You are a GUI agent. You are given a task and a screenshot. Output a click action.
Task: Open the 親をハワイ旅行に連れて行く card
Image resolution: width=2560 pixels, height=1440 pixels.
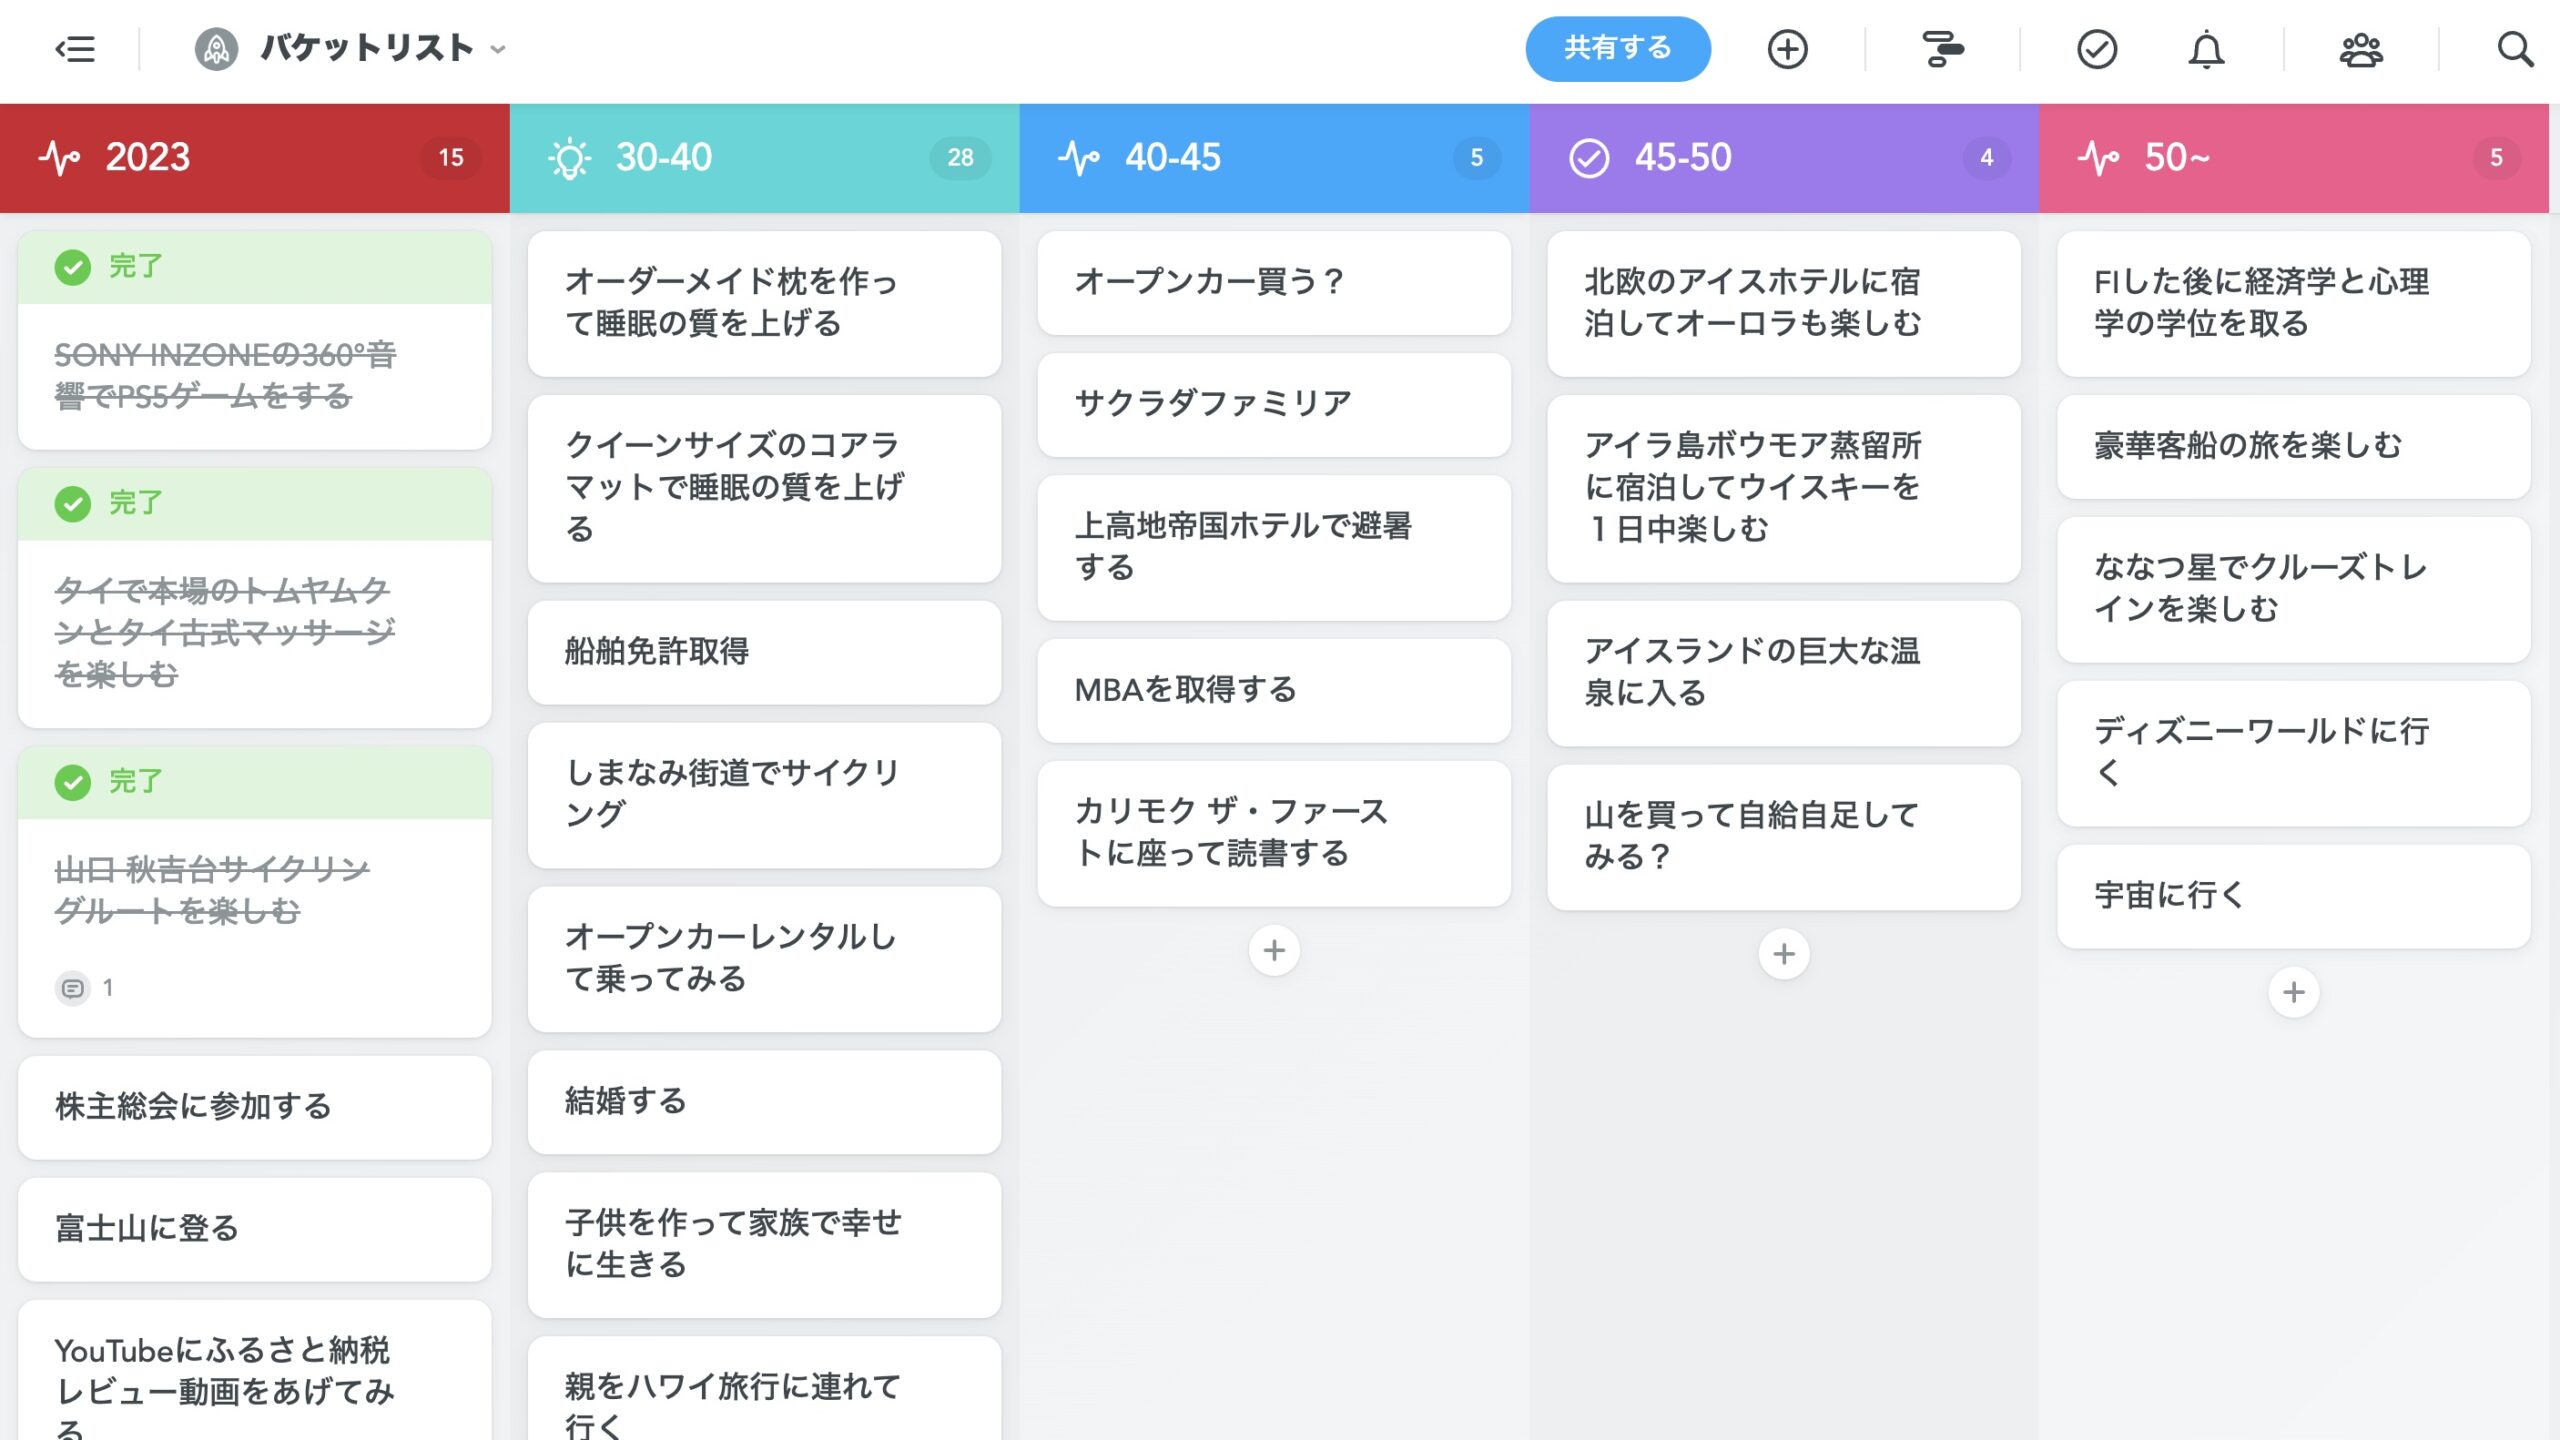(764, 1390)
